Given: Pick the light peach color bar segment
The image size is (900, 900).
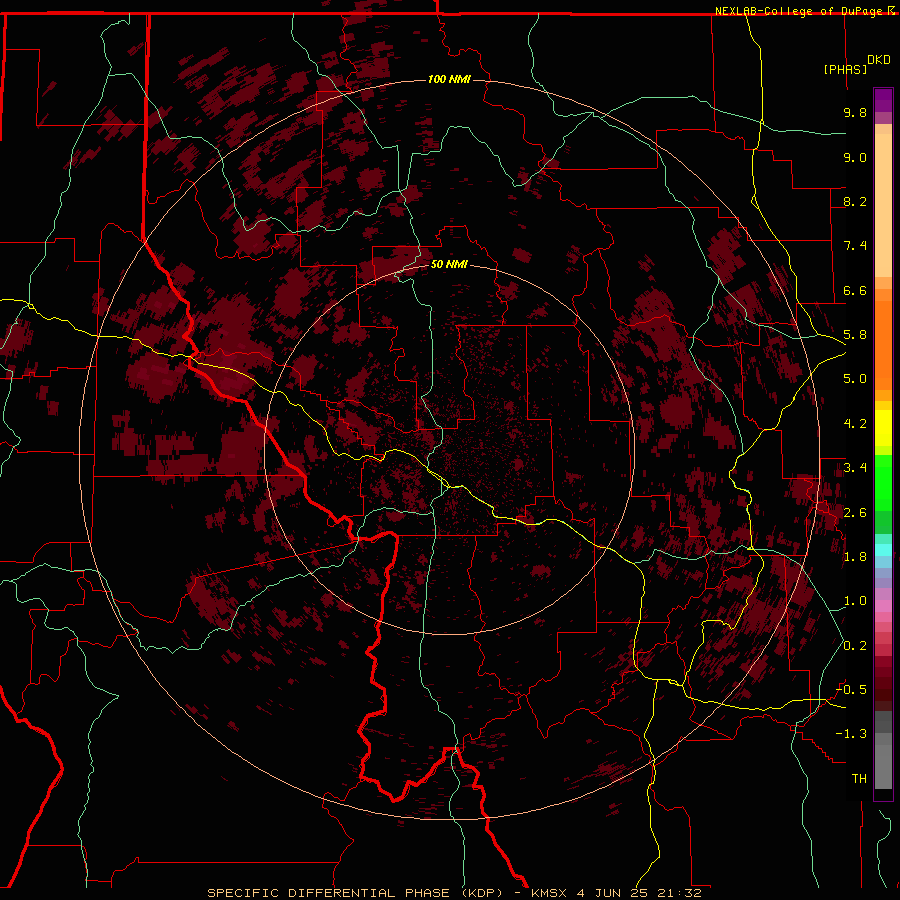Looking at the screenshot, I should tap(883, 207).
